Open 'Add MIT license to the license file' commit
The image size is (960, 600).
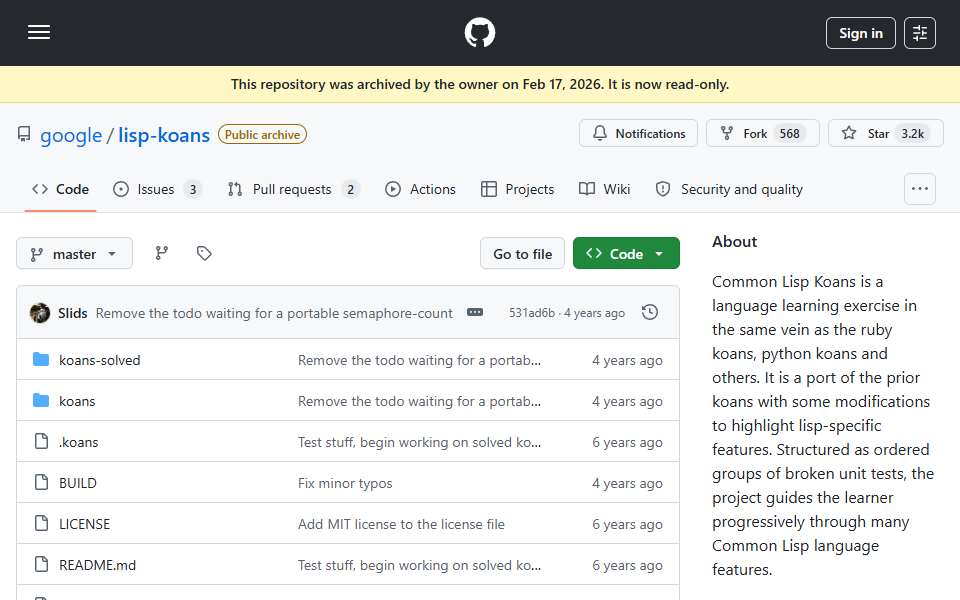[401, 524]
